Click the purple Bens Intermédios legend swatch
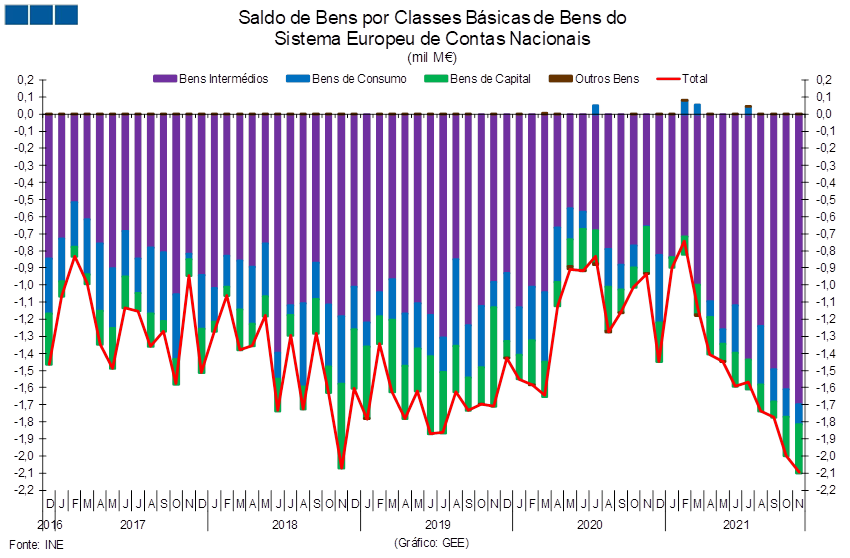This screenshot has height=558, width=850. (x=165, y=79)
